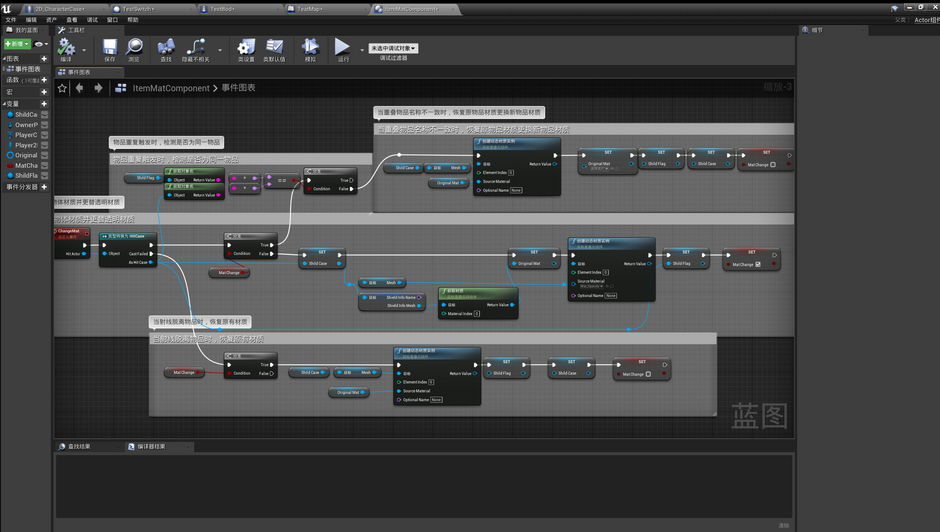Click the Play (运行) arrow icon
The height and width of the screenshot is (532, 940).
(x=342, y=47)
